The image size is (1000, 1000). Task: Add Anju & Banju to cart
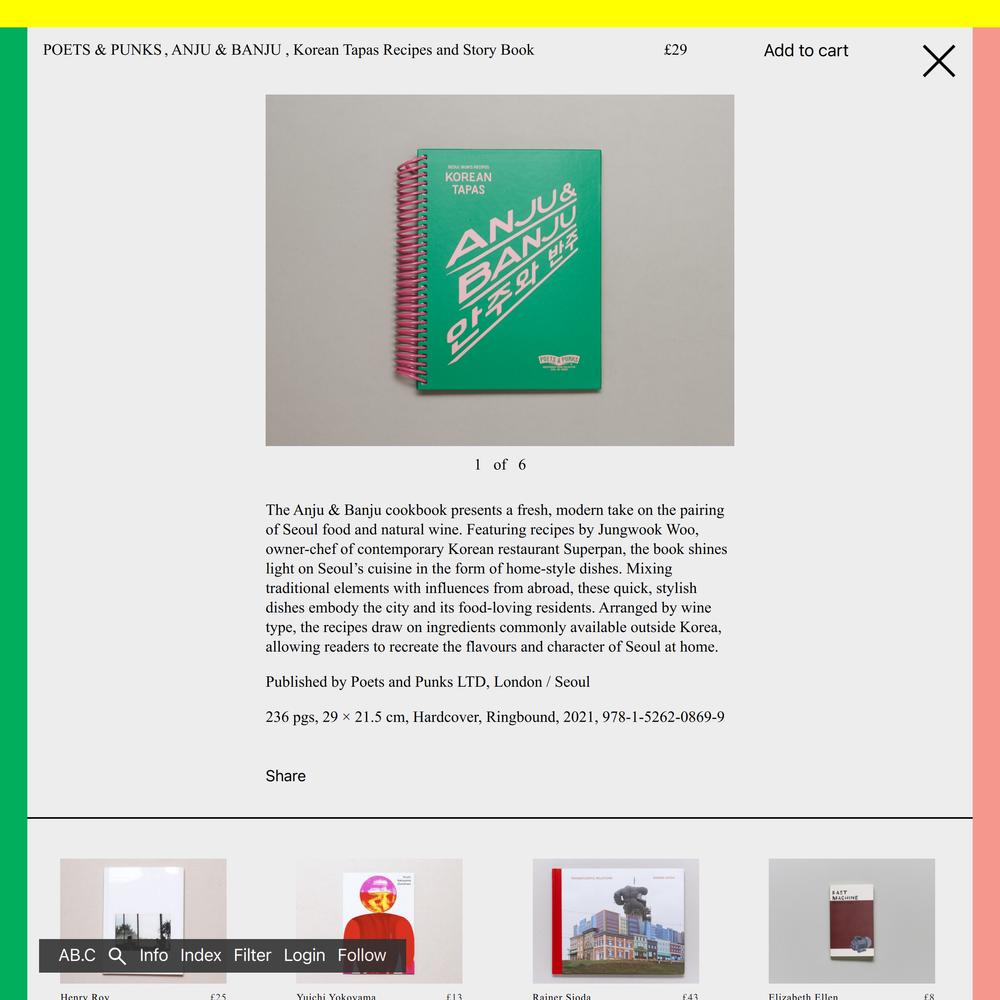coord(805,50)
